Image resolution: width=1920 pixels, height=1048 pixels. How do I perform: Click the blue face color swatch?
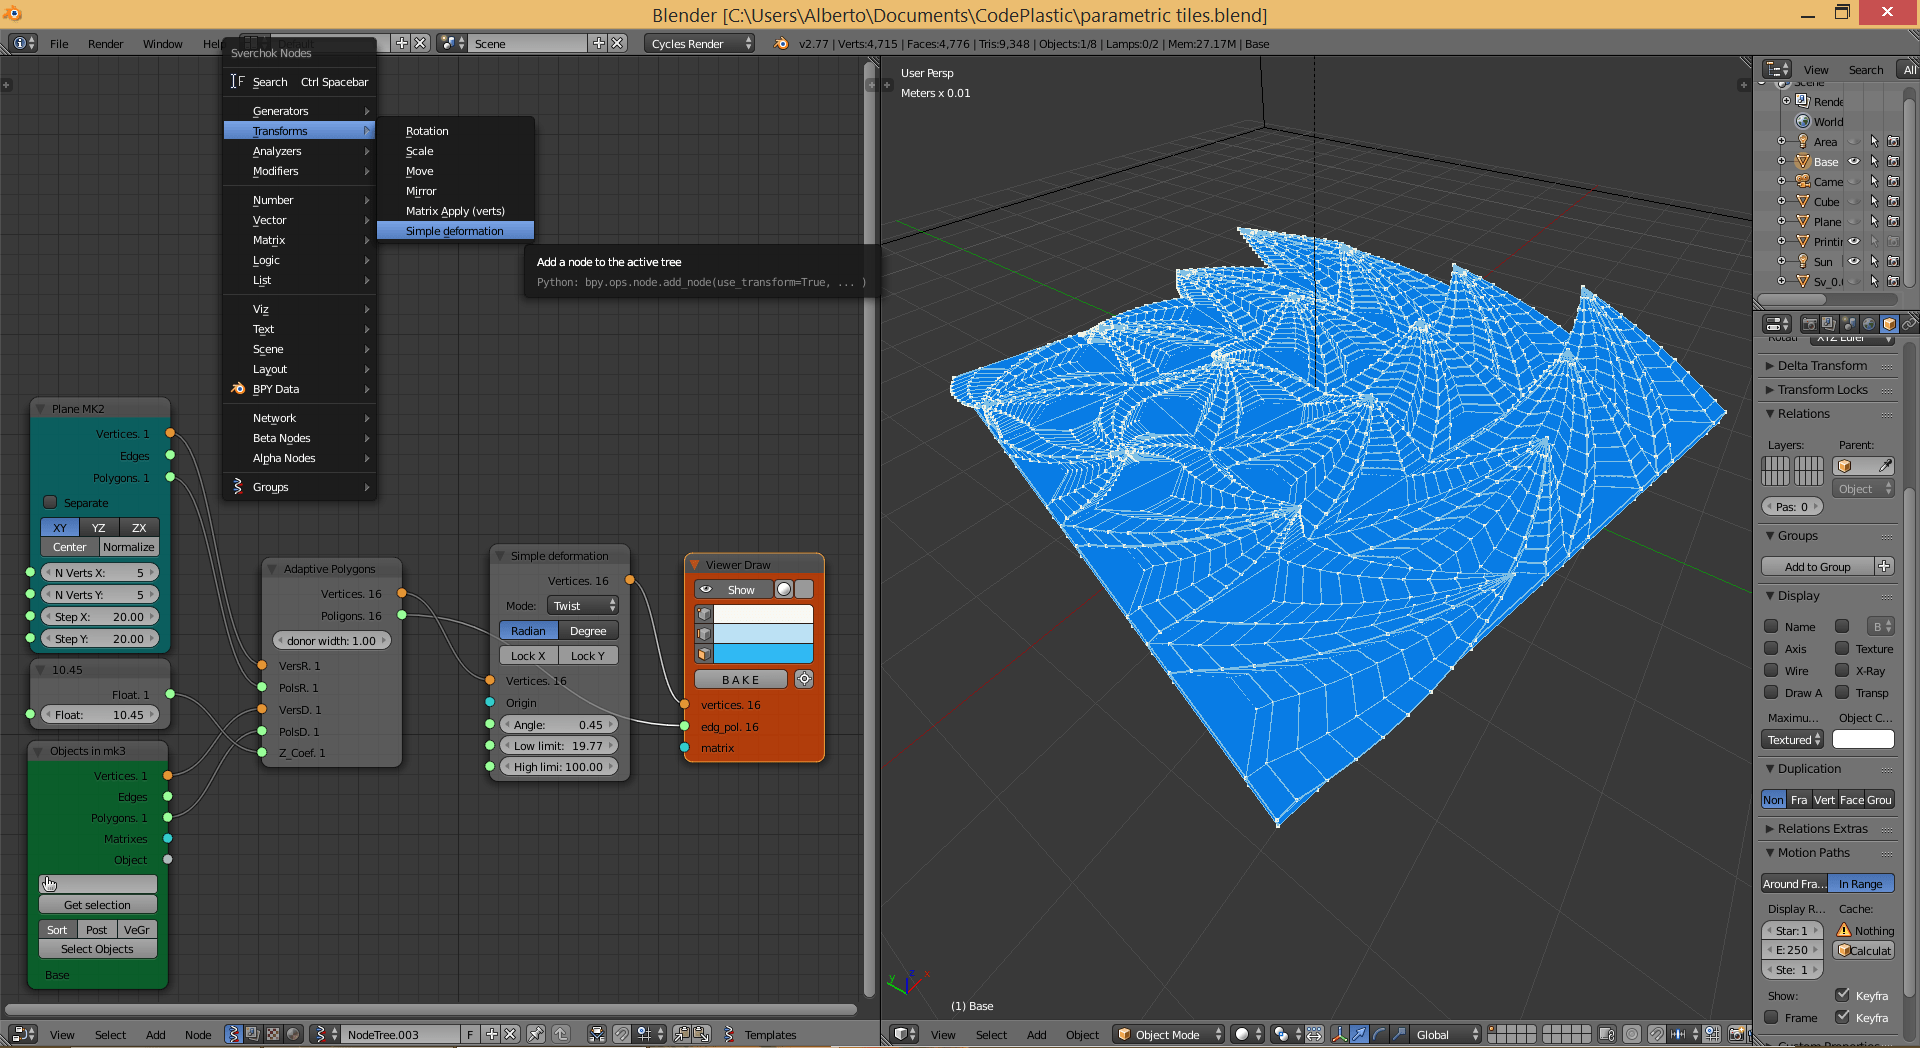[762, 654]
